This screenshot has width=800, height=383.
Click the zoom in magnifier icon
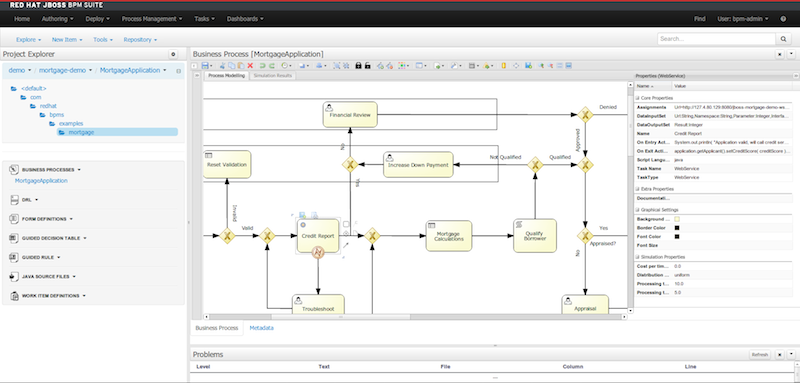click(x=541, y=65)
